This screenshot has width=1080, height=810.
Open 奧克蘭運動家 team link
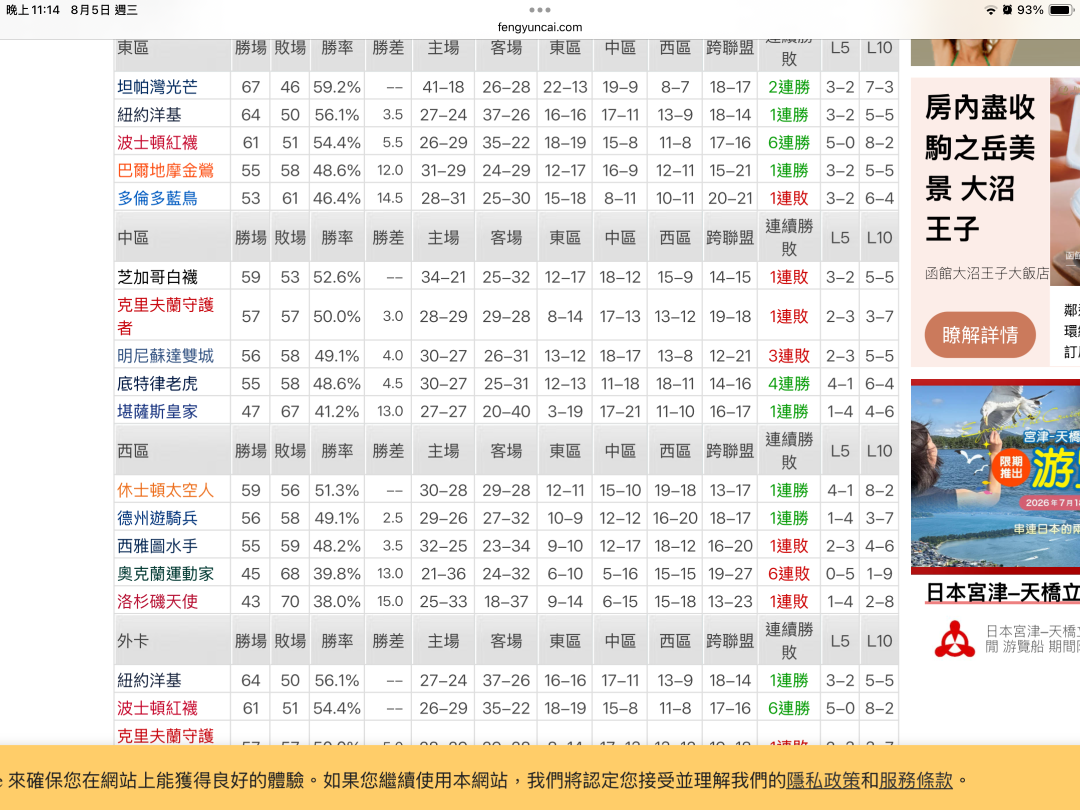click(165, 573)
